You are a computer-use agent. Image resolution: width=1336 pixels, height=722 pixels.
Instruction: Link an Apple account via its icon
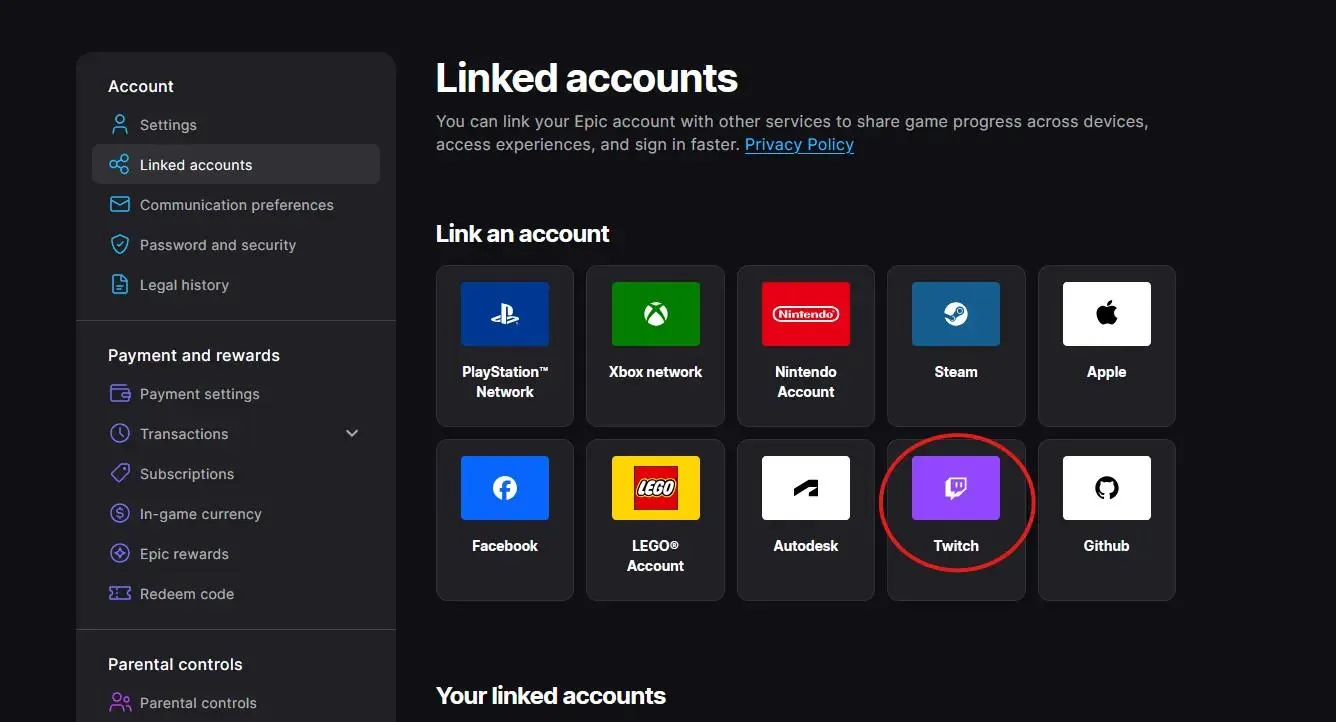click(x=1107, y=314)
